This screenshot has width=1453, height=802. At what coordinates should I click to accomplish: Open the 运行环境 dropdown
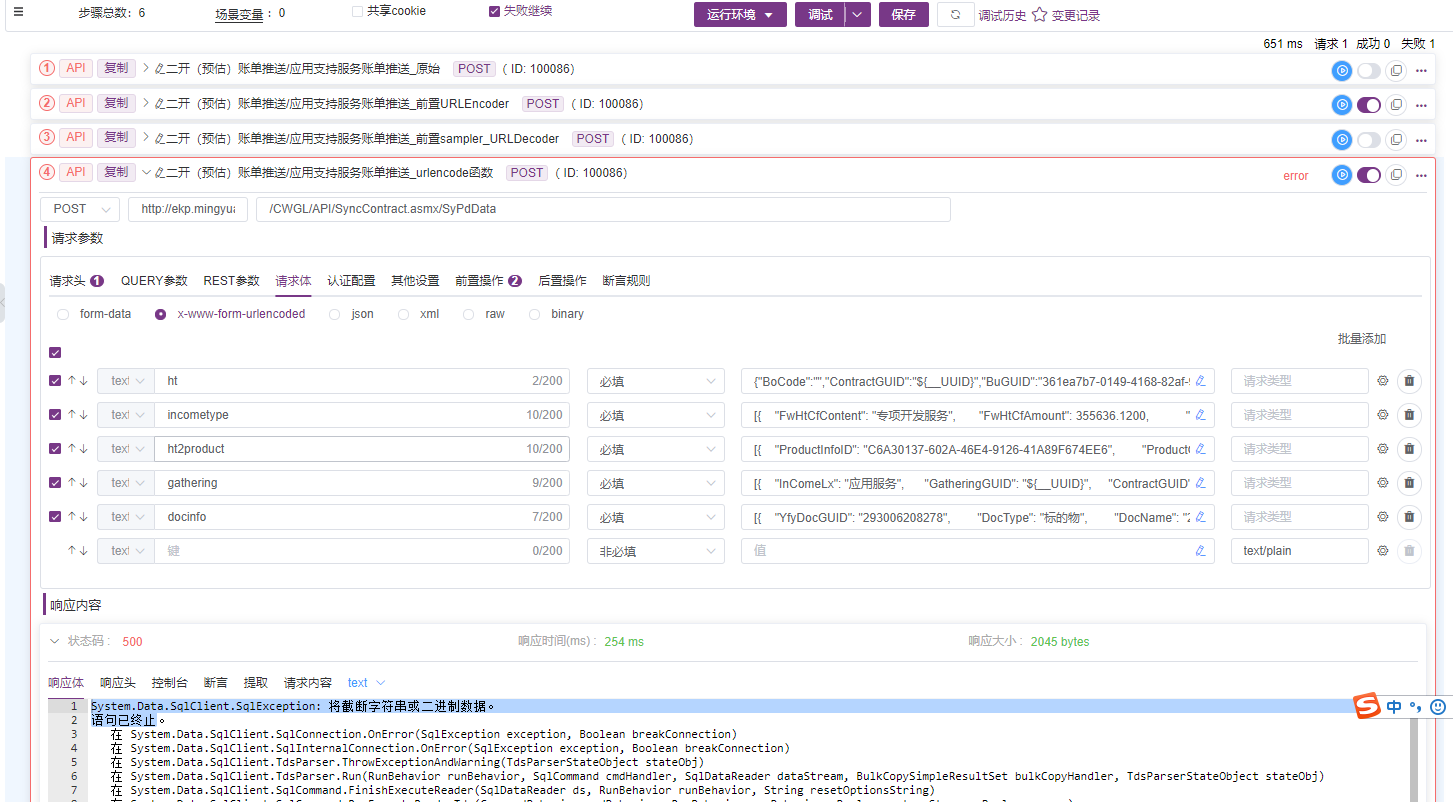[740, 15]
